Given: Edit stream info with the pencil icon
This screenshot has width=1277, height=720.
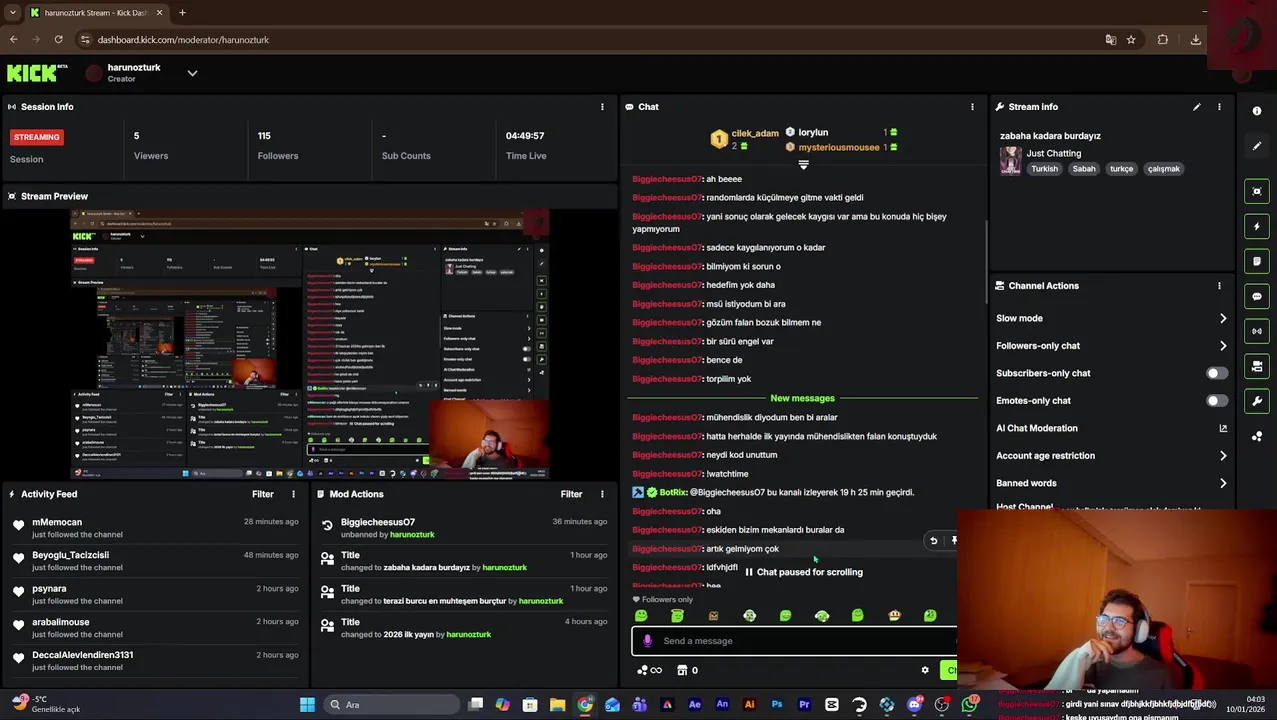Looking at the screenshot, I should pos(1197,107).
